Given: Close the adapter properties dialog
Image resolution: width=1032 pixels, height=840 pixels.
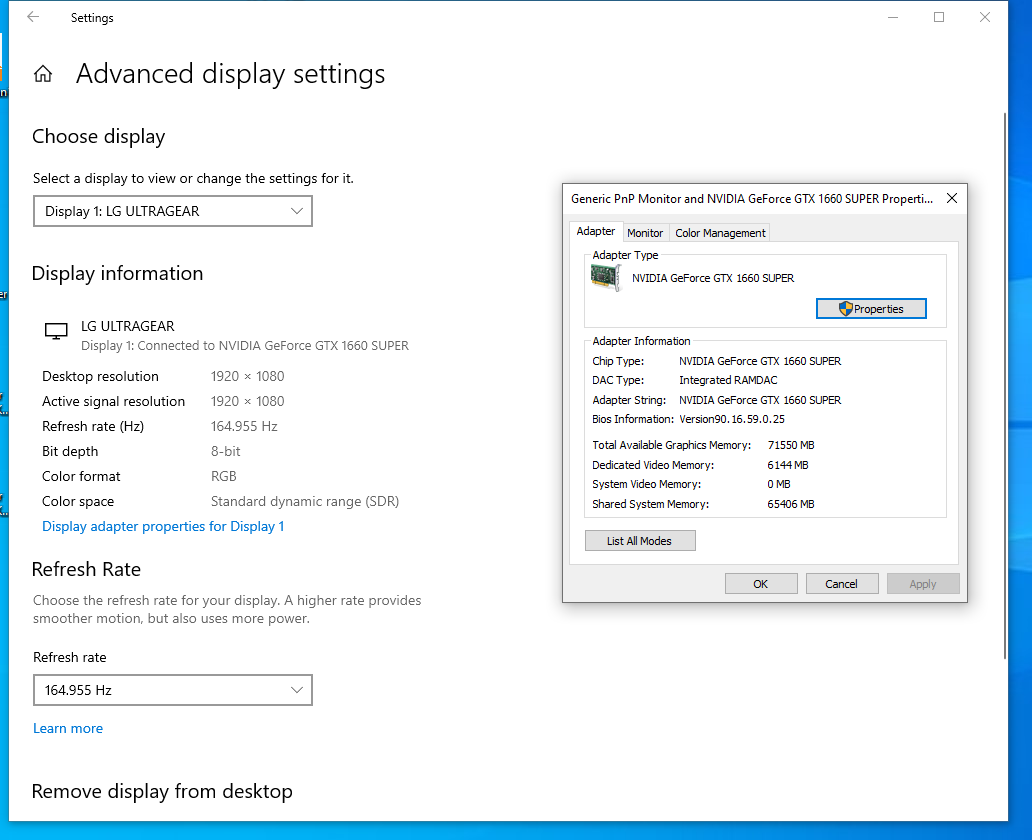Looking at the screenshot, I should [x=952, y=198].
